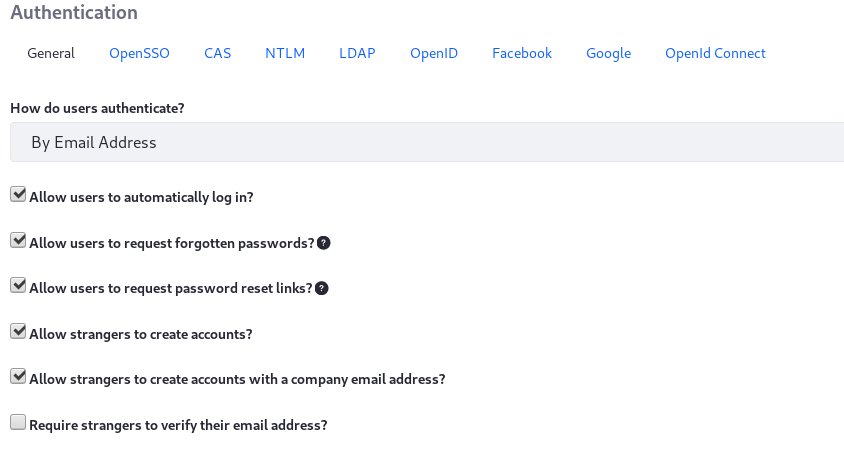
Task: Enable Require strangers to verify email address
Action: tap(18, 422)
